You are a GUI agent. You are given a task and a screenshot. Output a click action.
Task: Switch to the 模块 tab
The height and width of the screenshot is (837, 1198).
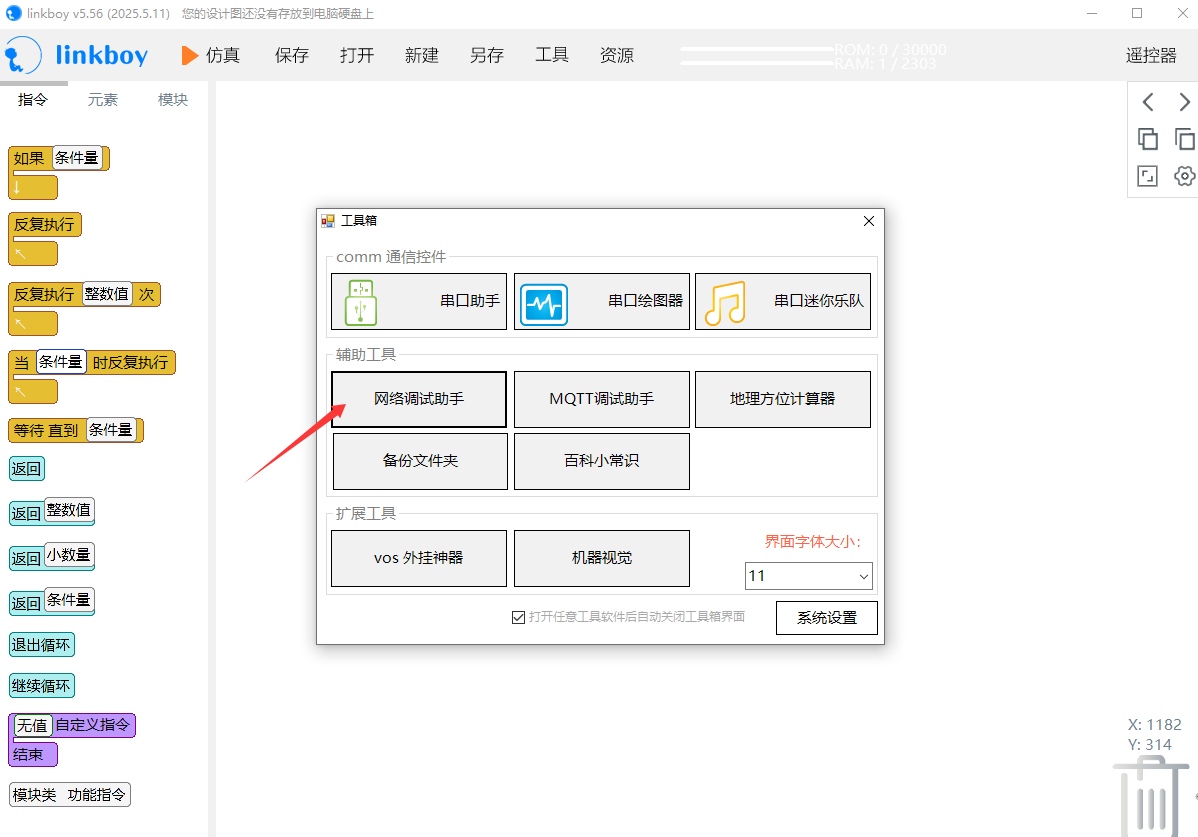(x=173, y=99)
